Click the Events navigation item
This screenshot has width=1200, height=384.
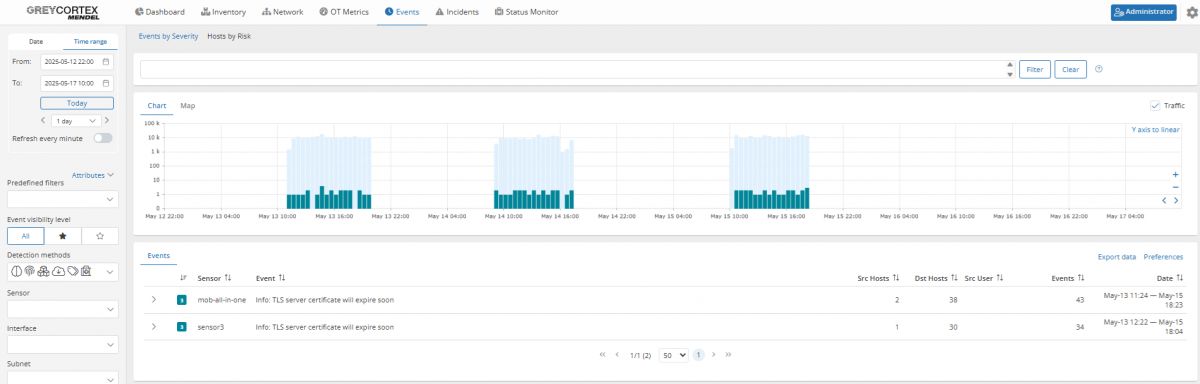click(x=401, y=12)
